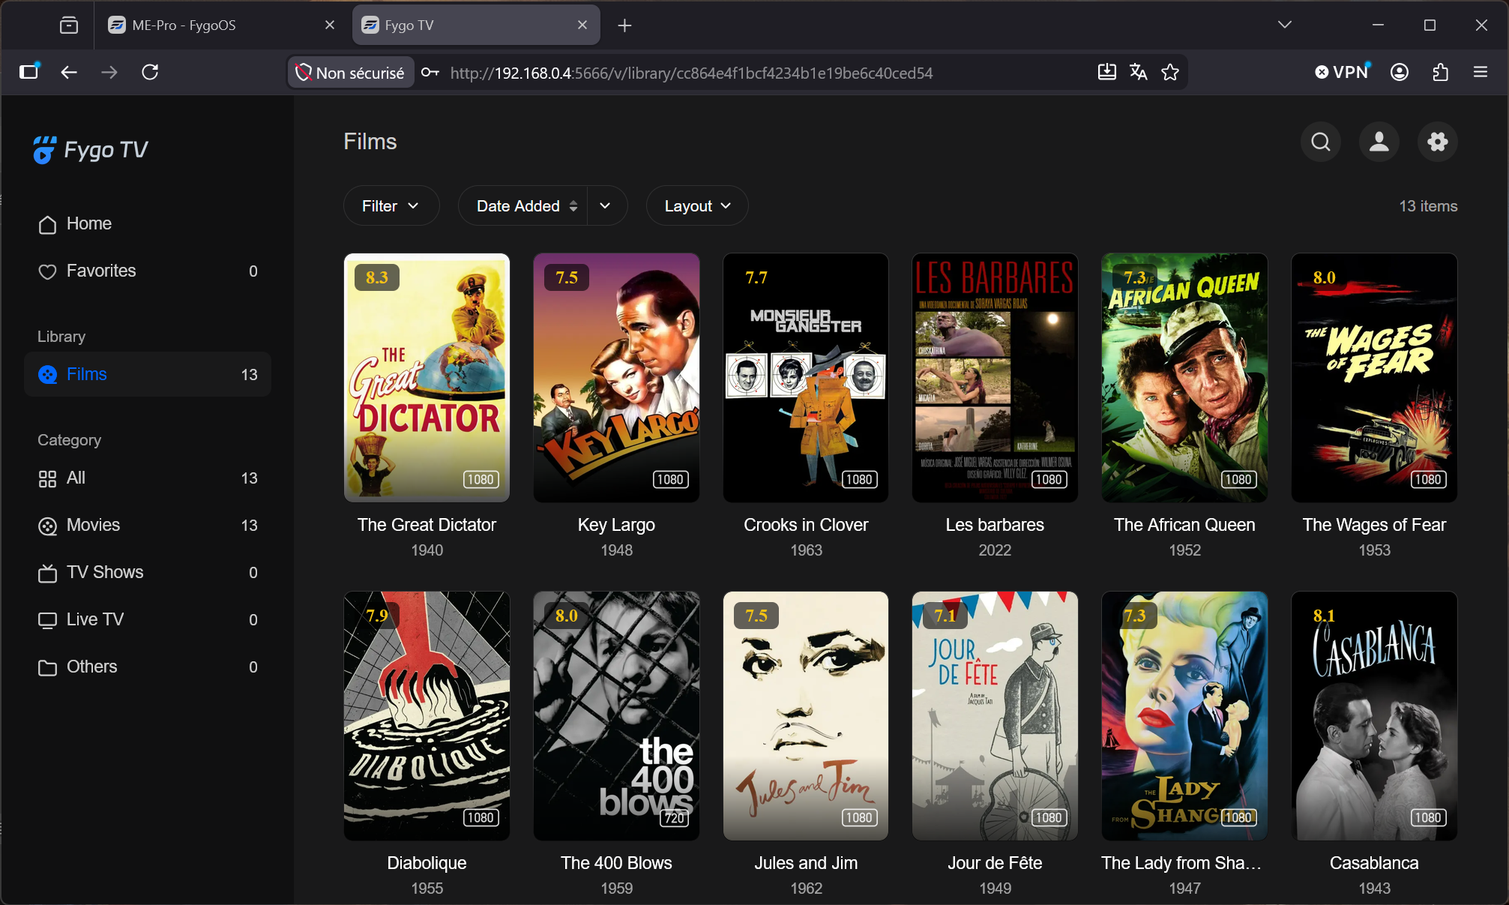Expand the Layout dropdown
Screen dimensions: 1509x905
point(697,206)
